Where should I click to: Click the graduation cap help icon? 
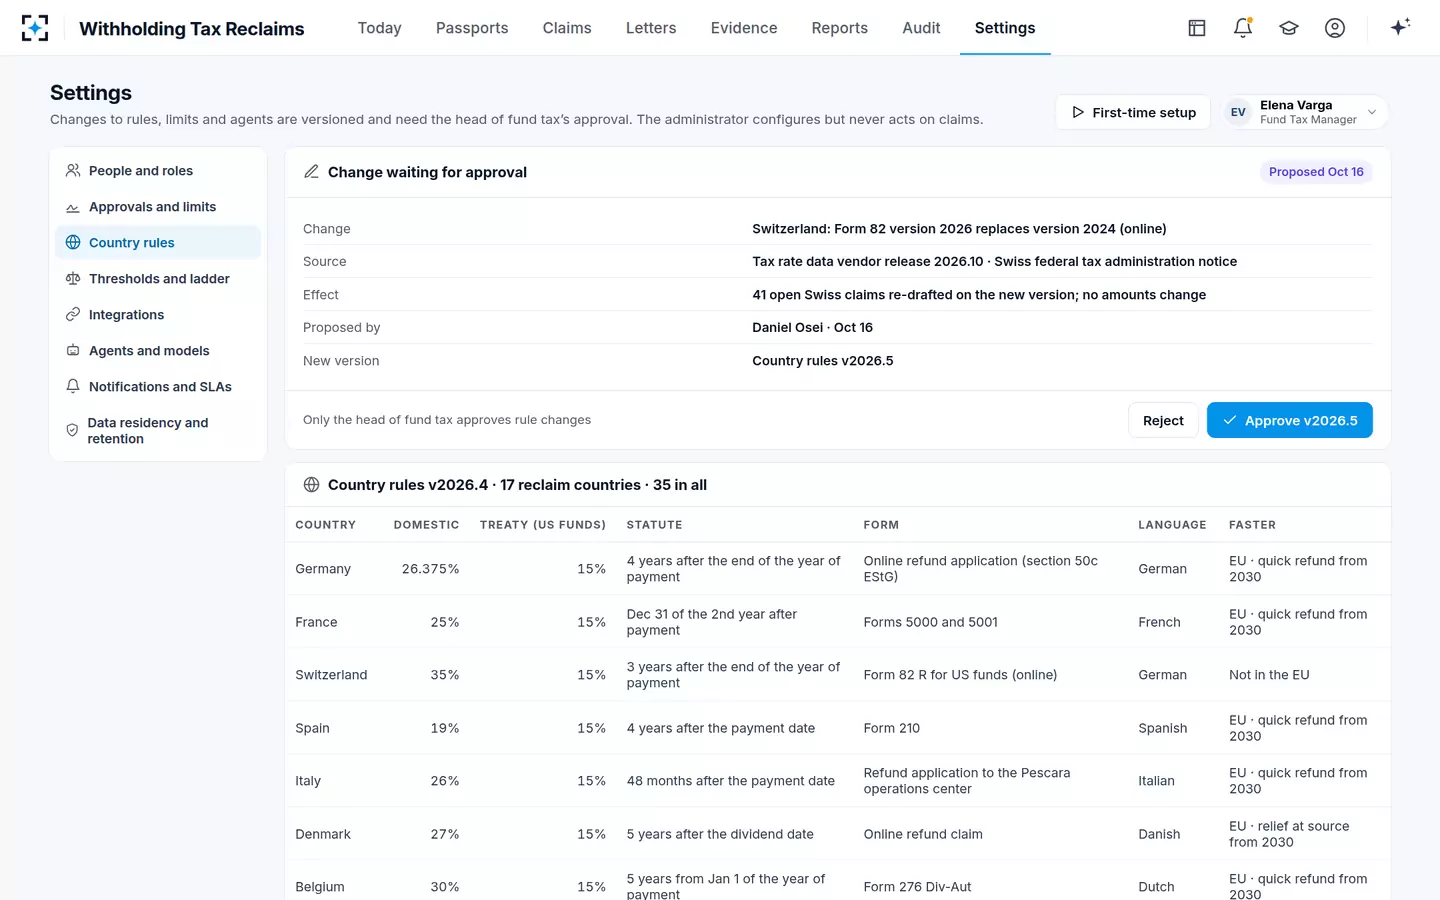point(1289,28)
